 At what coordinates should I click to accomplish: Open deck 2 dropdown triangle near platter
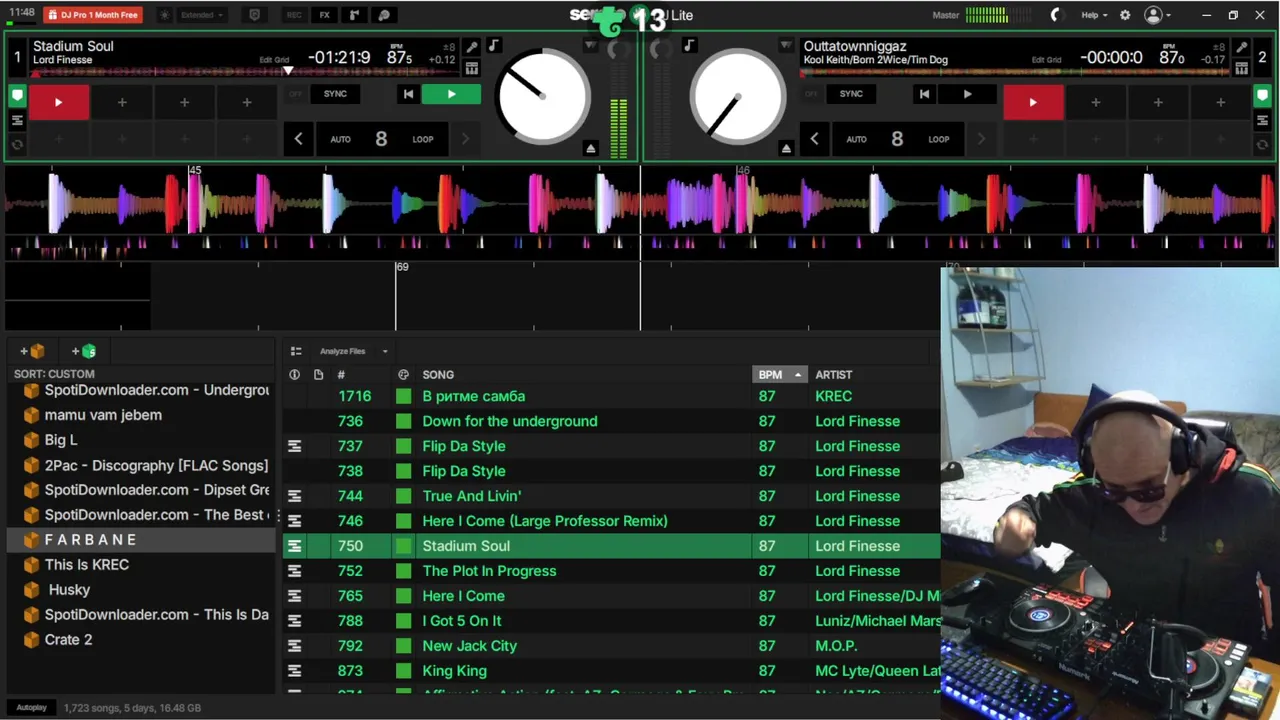tap(786, 46)
